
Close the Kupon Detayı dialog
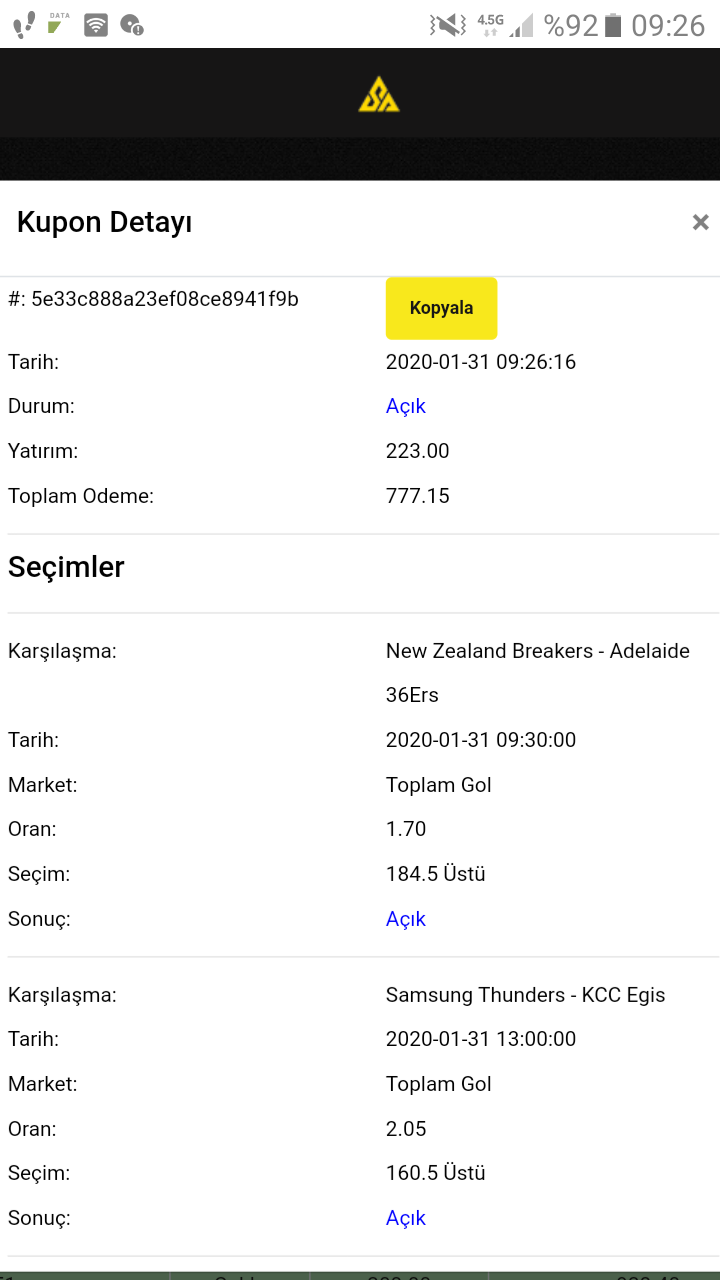pos(700,222)
